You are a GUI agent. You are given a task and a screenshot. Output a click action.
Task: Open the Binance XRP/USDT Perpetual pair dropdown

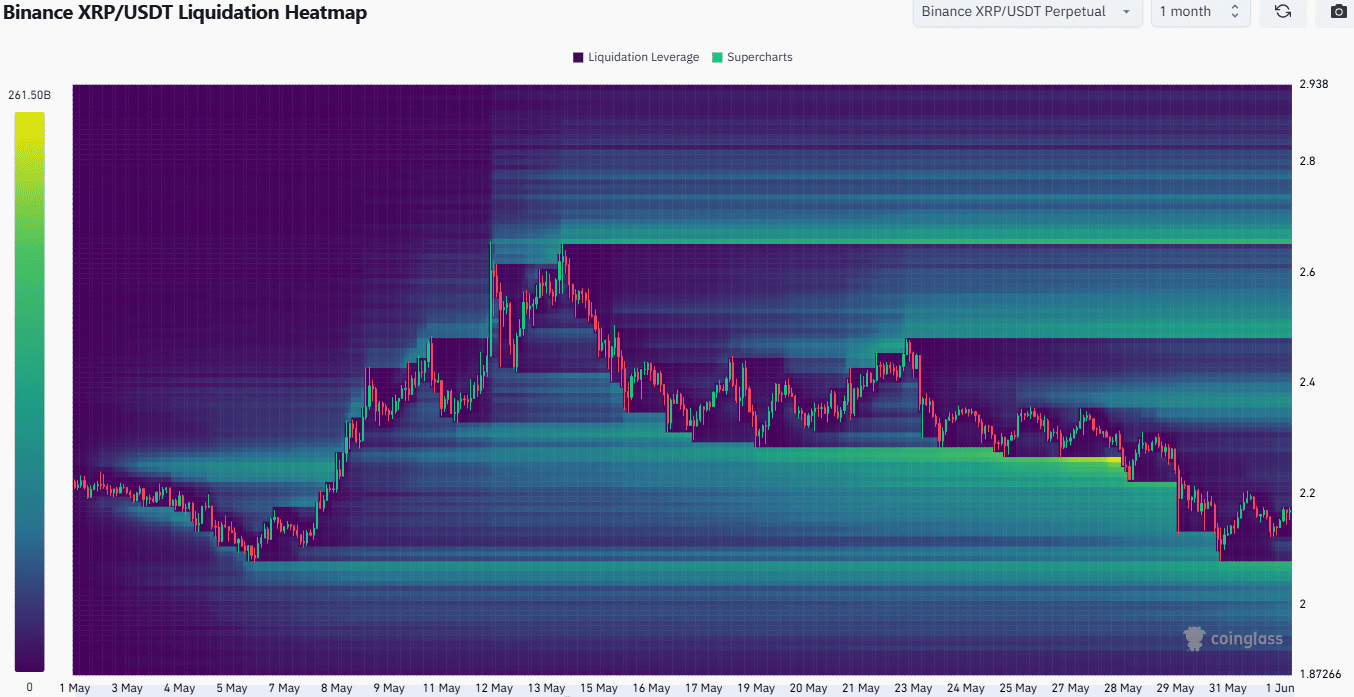[x=1027, y=12]
